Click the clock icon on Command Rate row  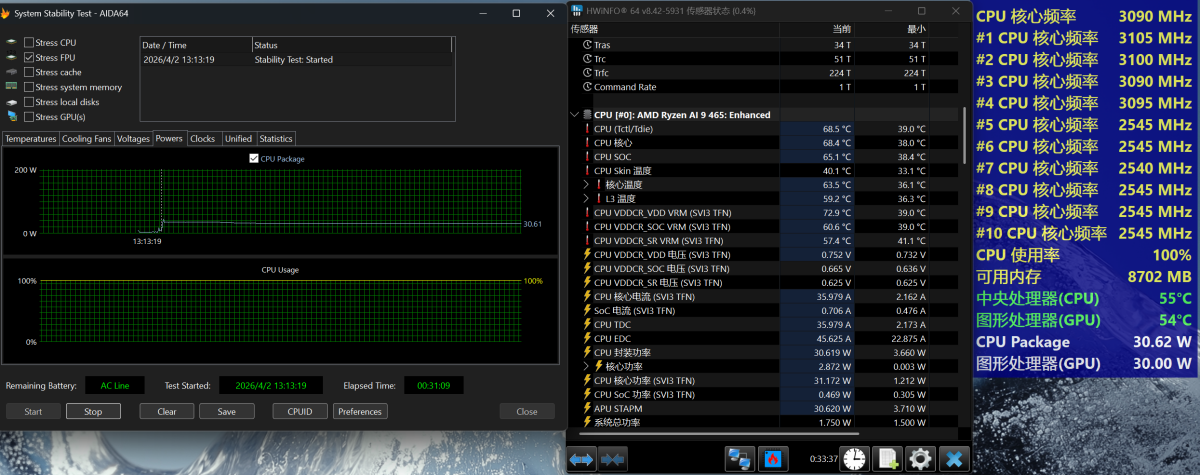pyautogui.click(x=587, y=87)
